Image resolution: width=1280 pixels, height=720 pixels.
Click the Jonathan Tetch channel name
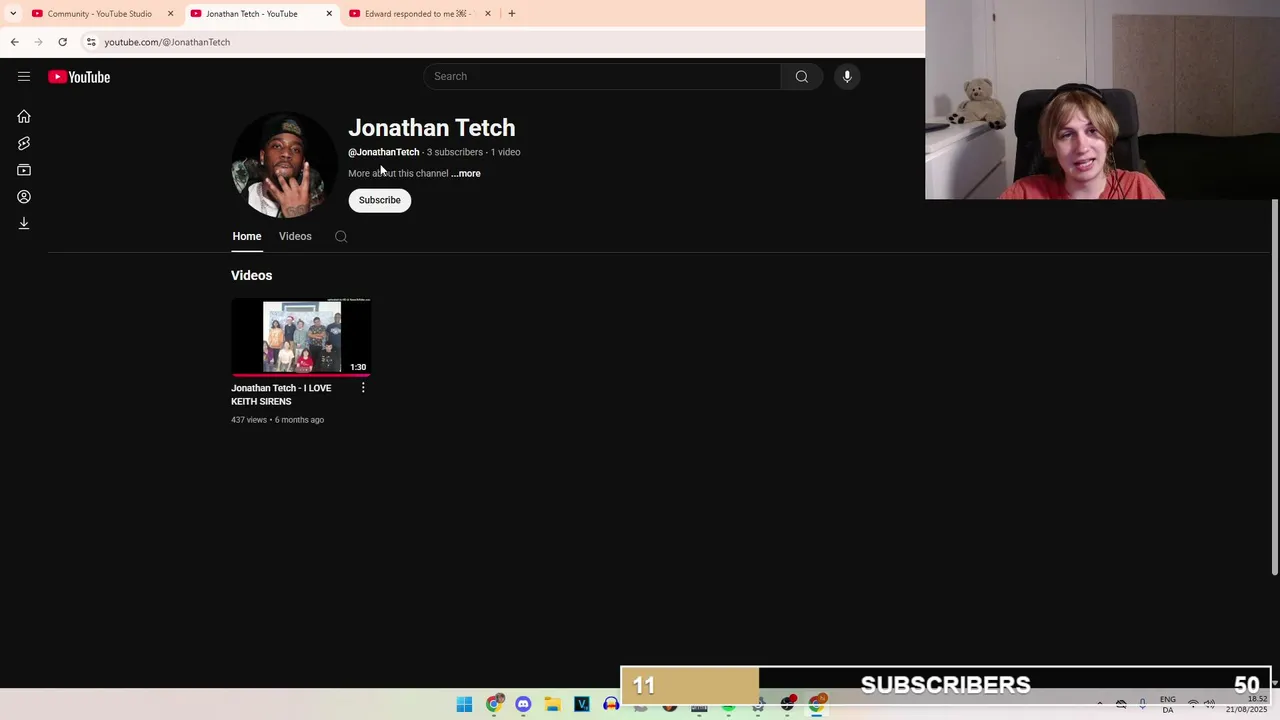point(432,128)
